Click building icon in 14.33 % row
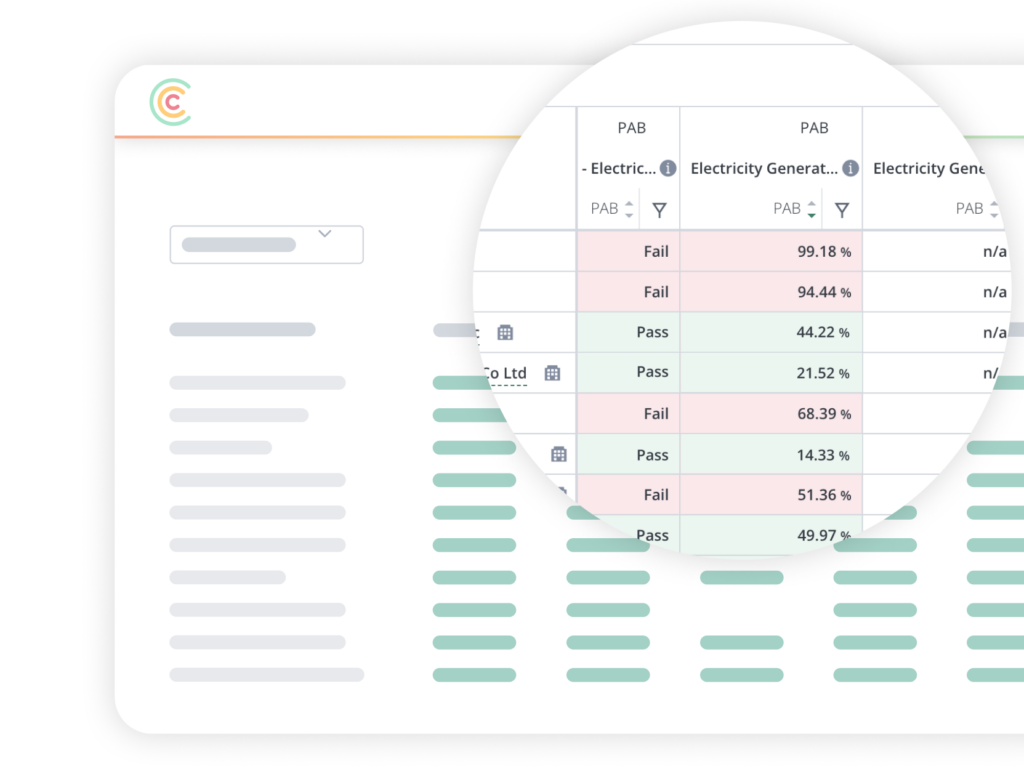1024x774 pixels. tap(559, 455)
